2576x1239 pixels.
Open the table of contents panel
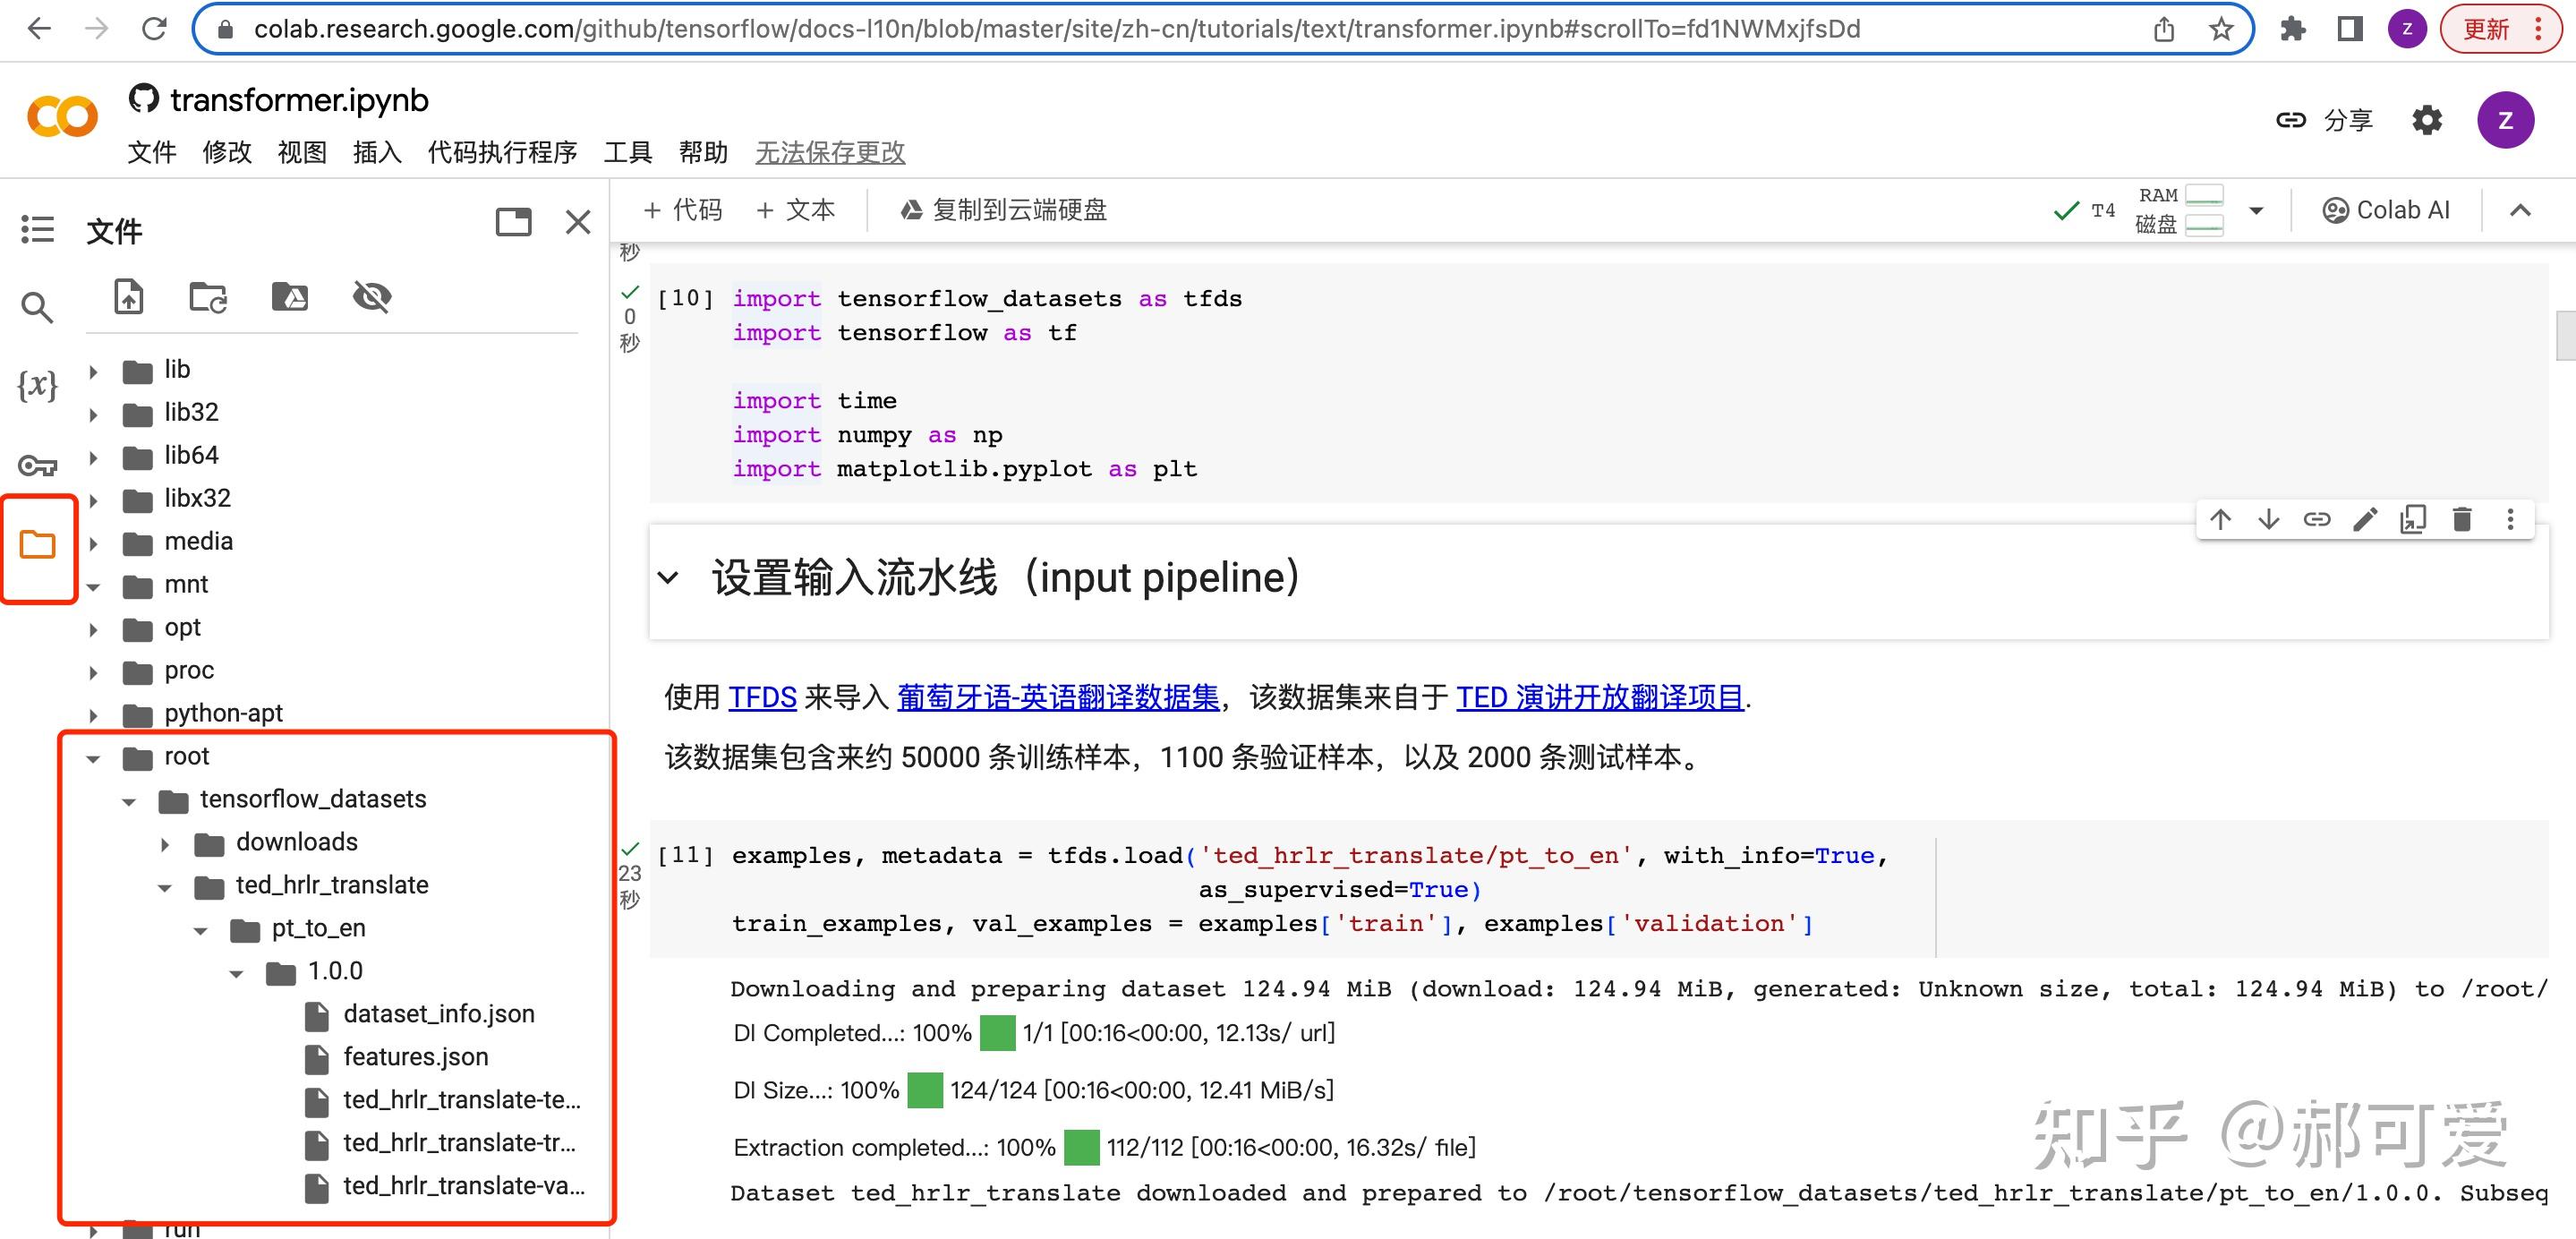pyautogui.click(x=37, y=230)
